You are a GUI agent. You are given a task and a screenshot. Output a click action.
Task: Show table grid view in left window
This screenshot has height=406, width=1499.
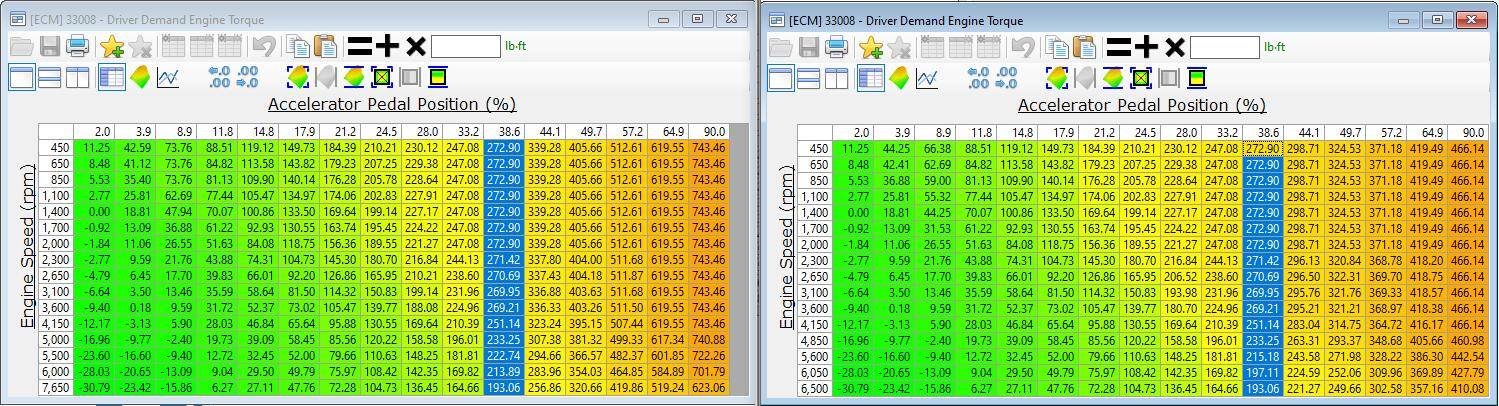pos(111,77)
